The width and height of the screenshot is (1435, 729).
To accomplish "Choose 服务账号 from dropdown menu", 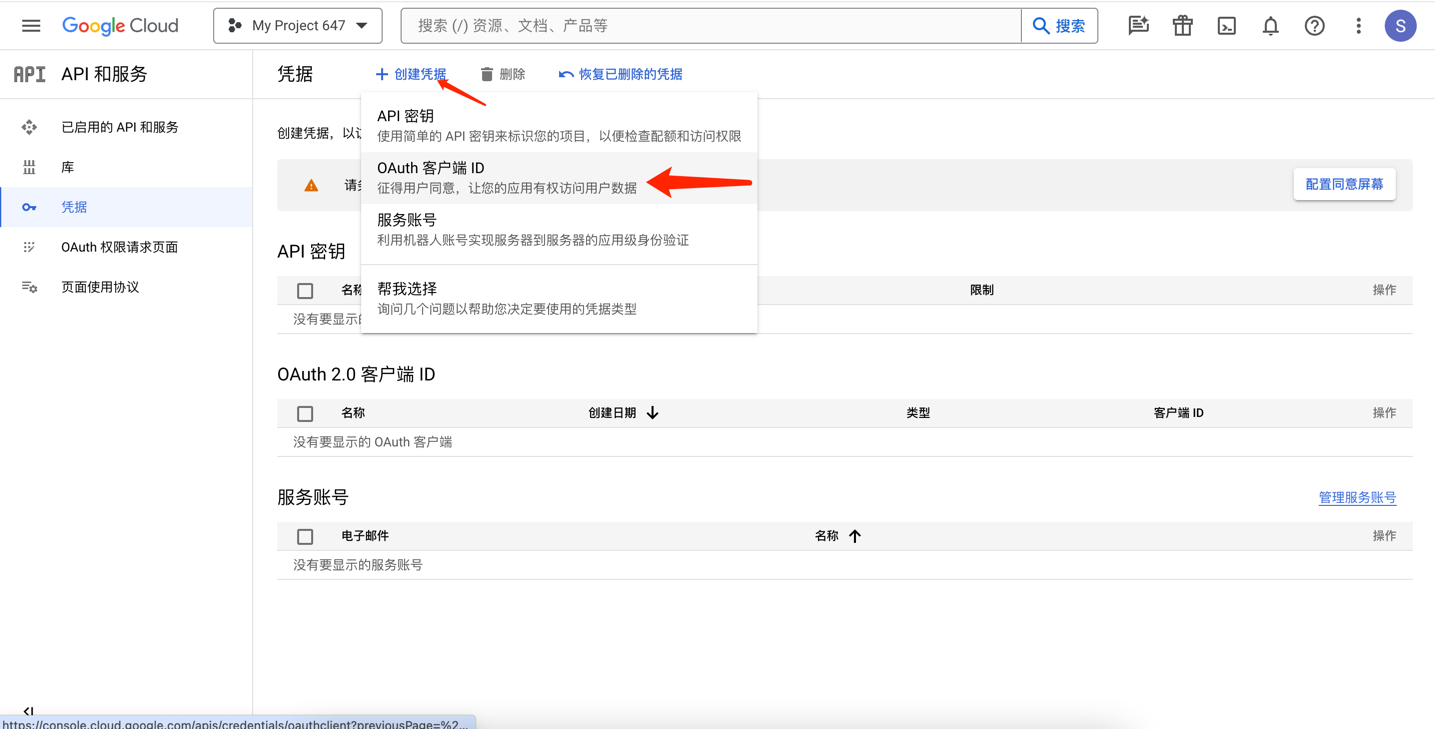I will click(559, 230).
